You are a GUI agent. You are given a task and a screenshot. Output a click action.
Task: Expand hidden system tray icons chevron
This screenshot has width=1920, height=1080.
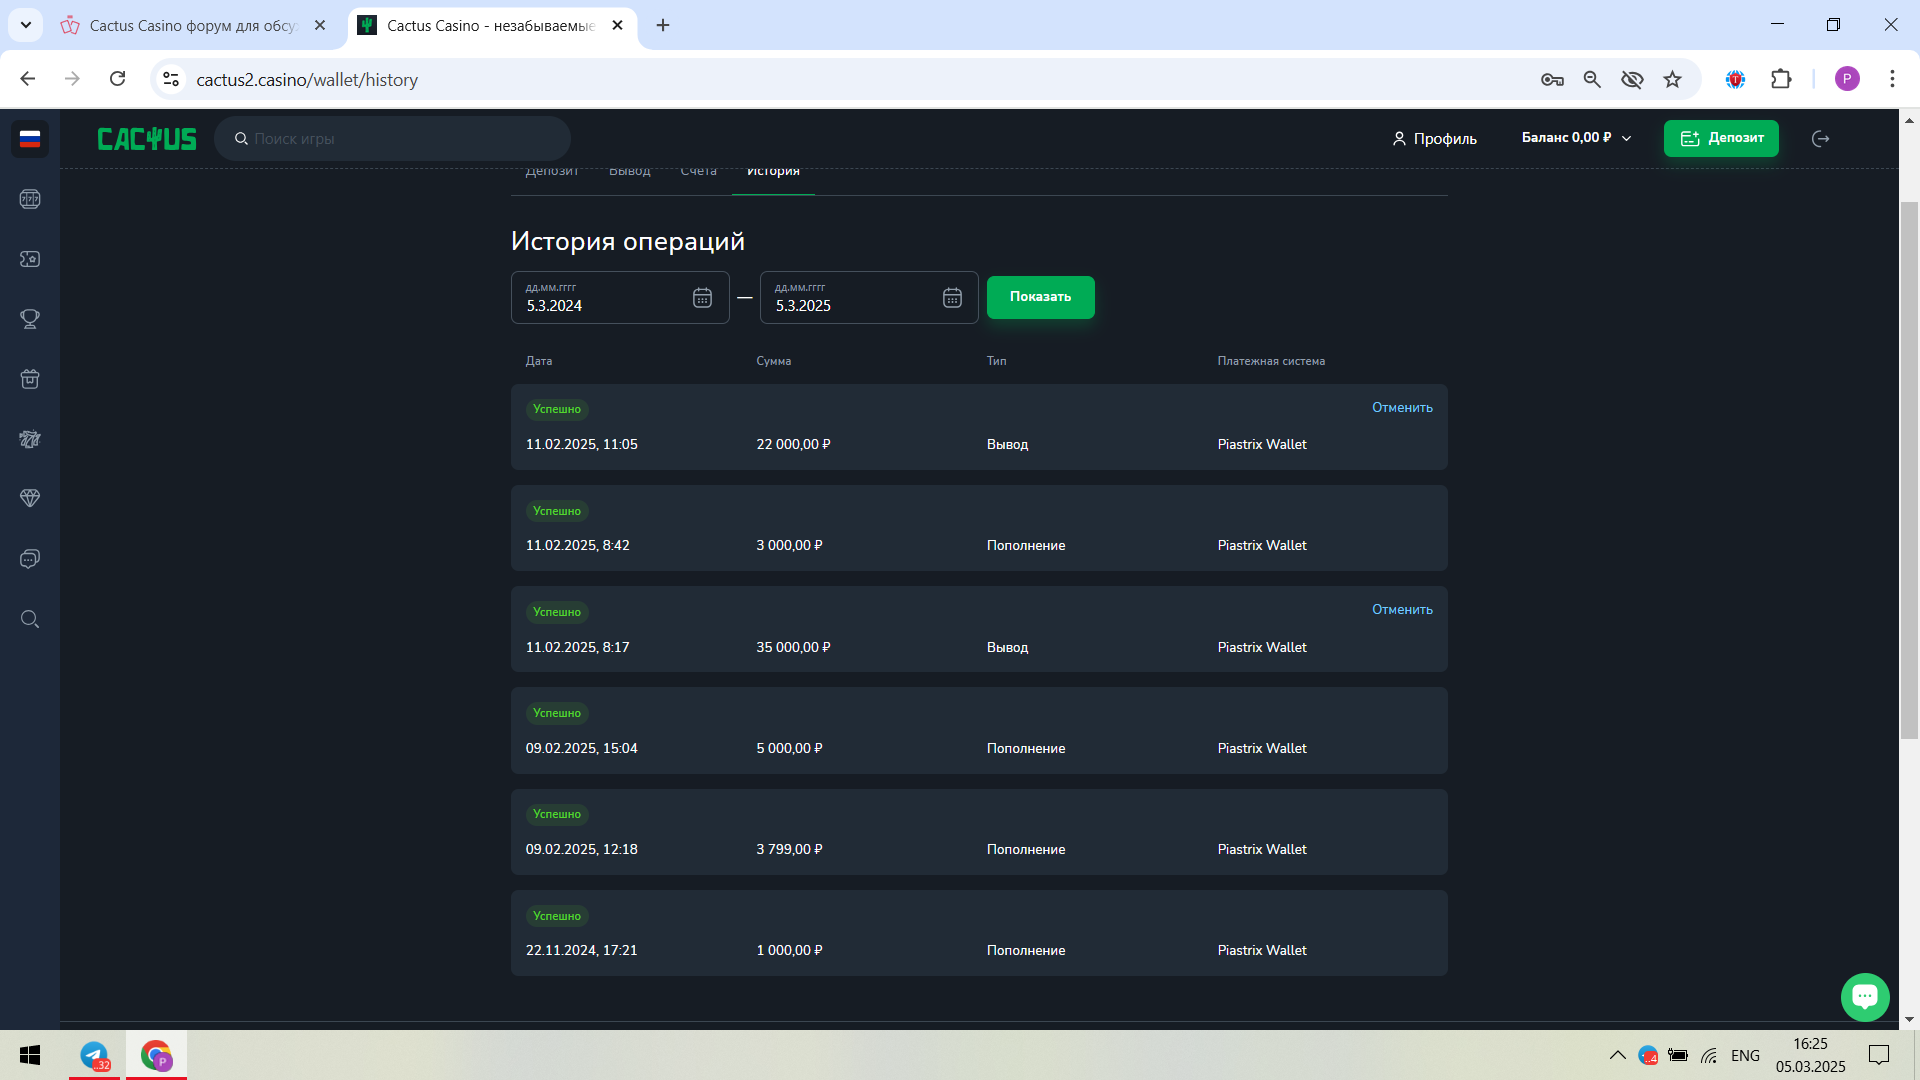click(1617, 1055)
